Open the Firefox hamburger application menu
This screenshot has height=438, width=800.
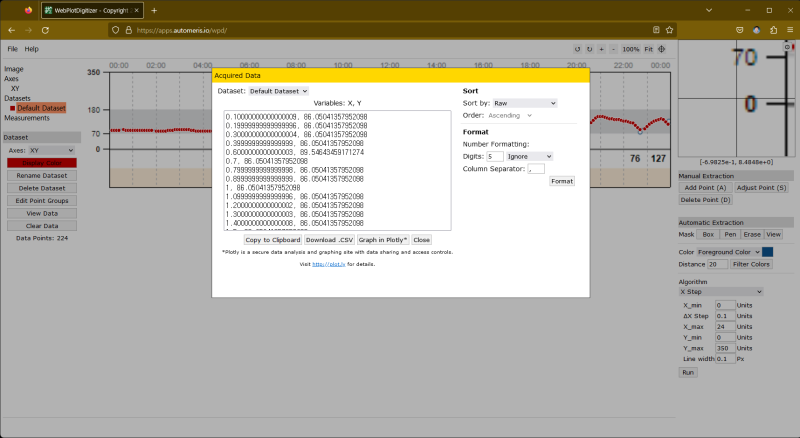[789, 30]
